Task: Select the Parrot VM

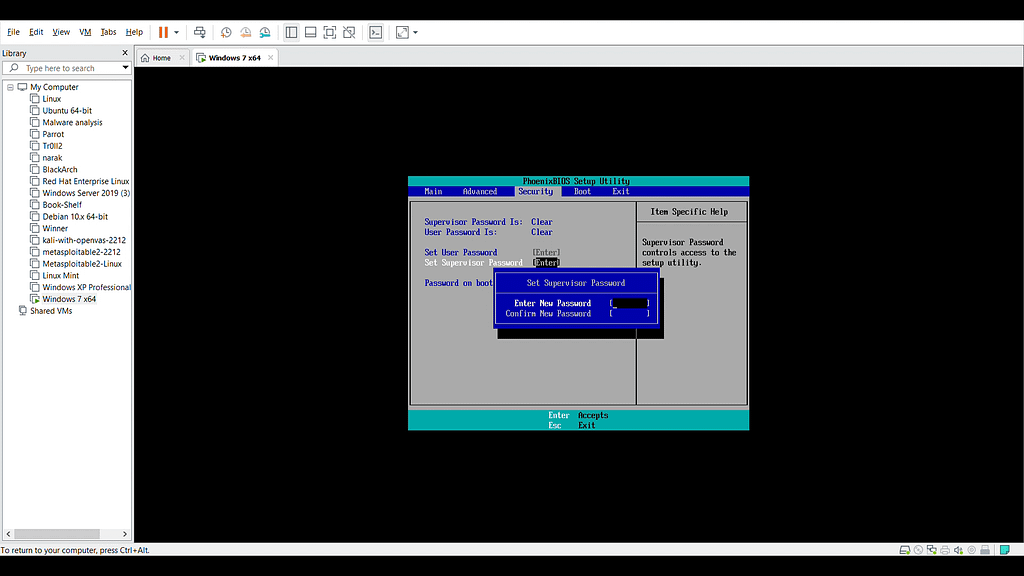Action: (x=54, y=134)
